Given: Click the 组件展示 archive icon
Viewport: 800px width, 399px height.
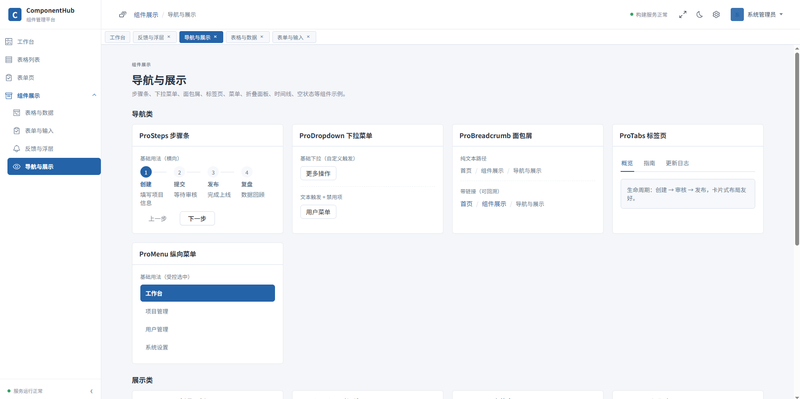Looking at the screenshot, I should 9,95.
